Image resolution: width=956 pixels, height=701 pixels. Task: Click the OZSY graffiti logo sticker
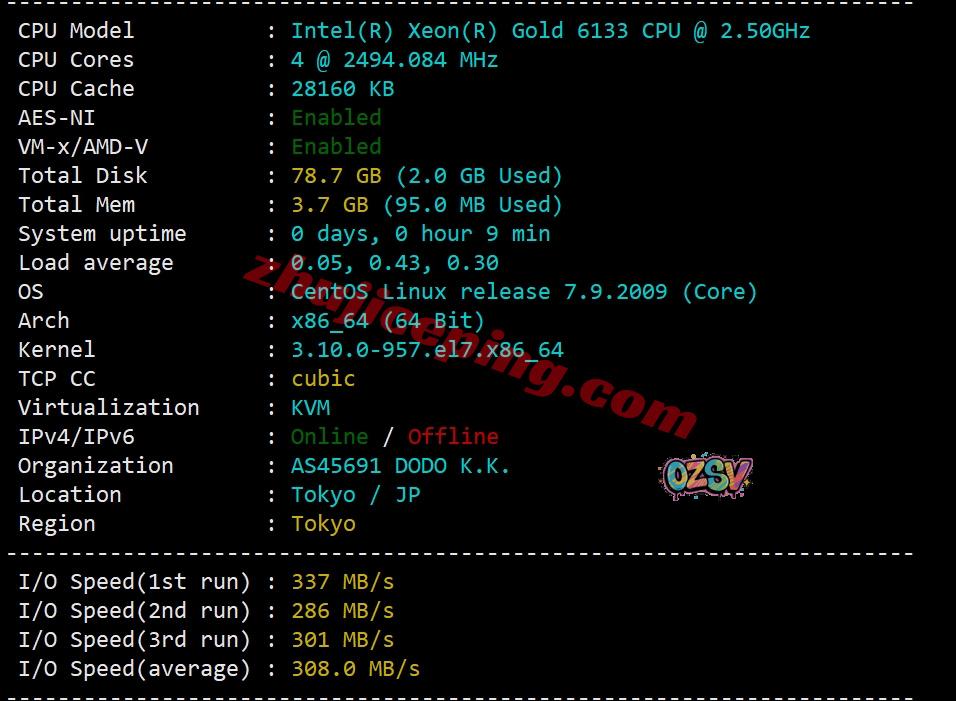(x=706, y=476)
